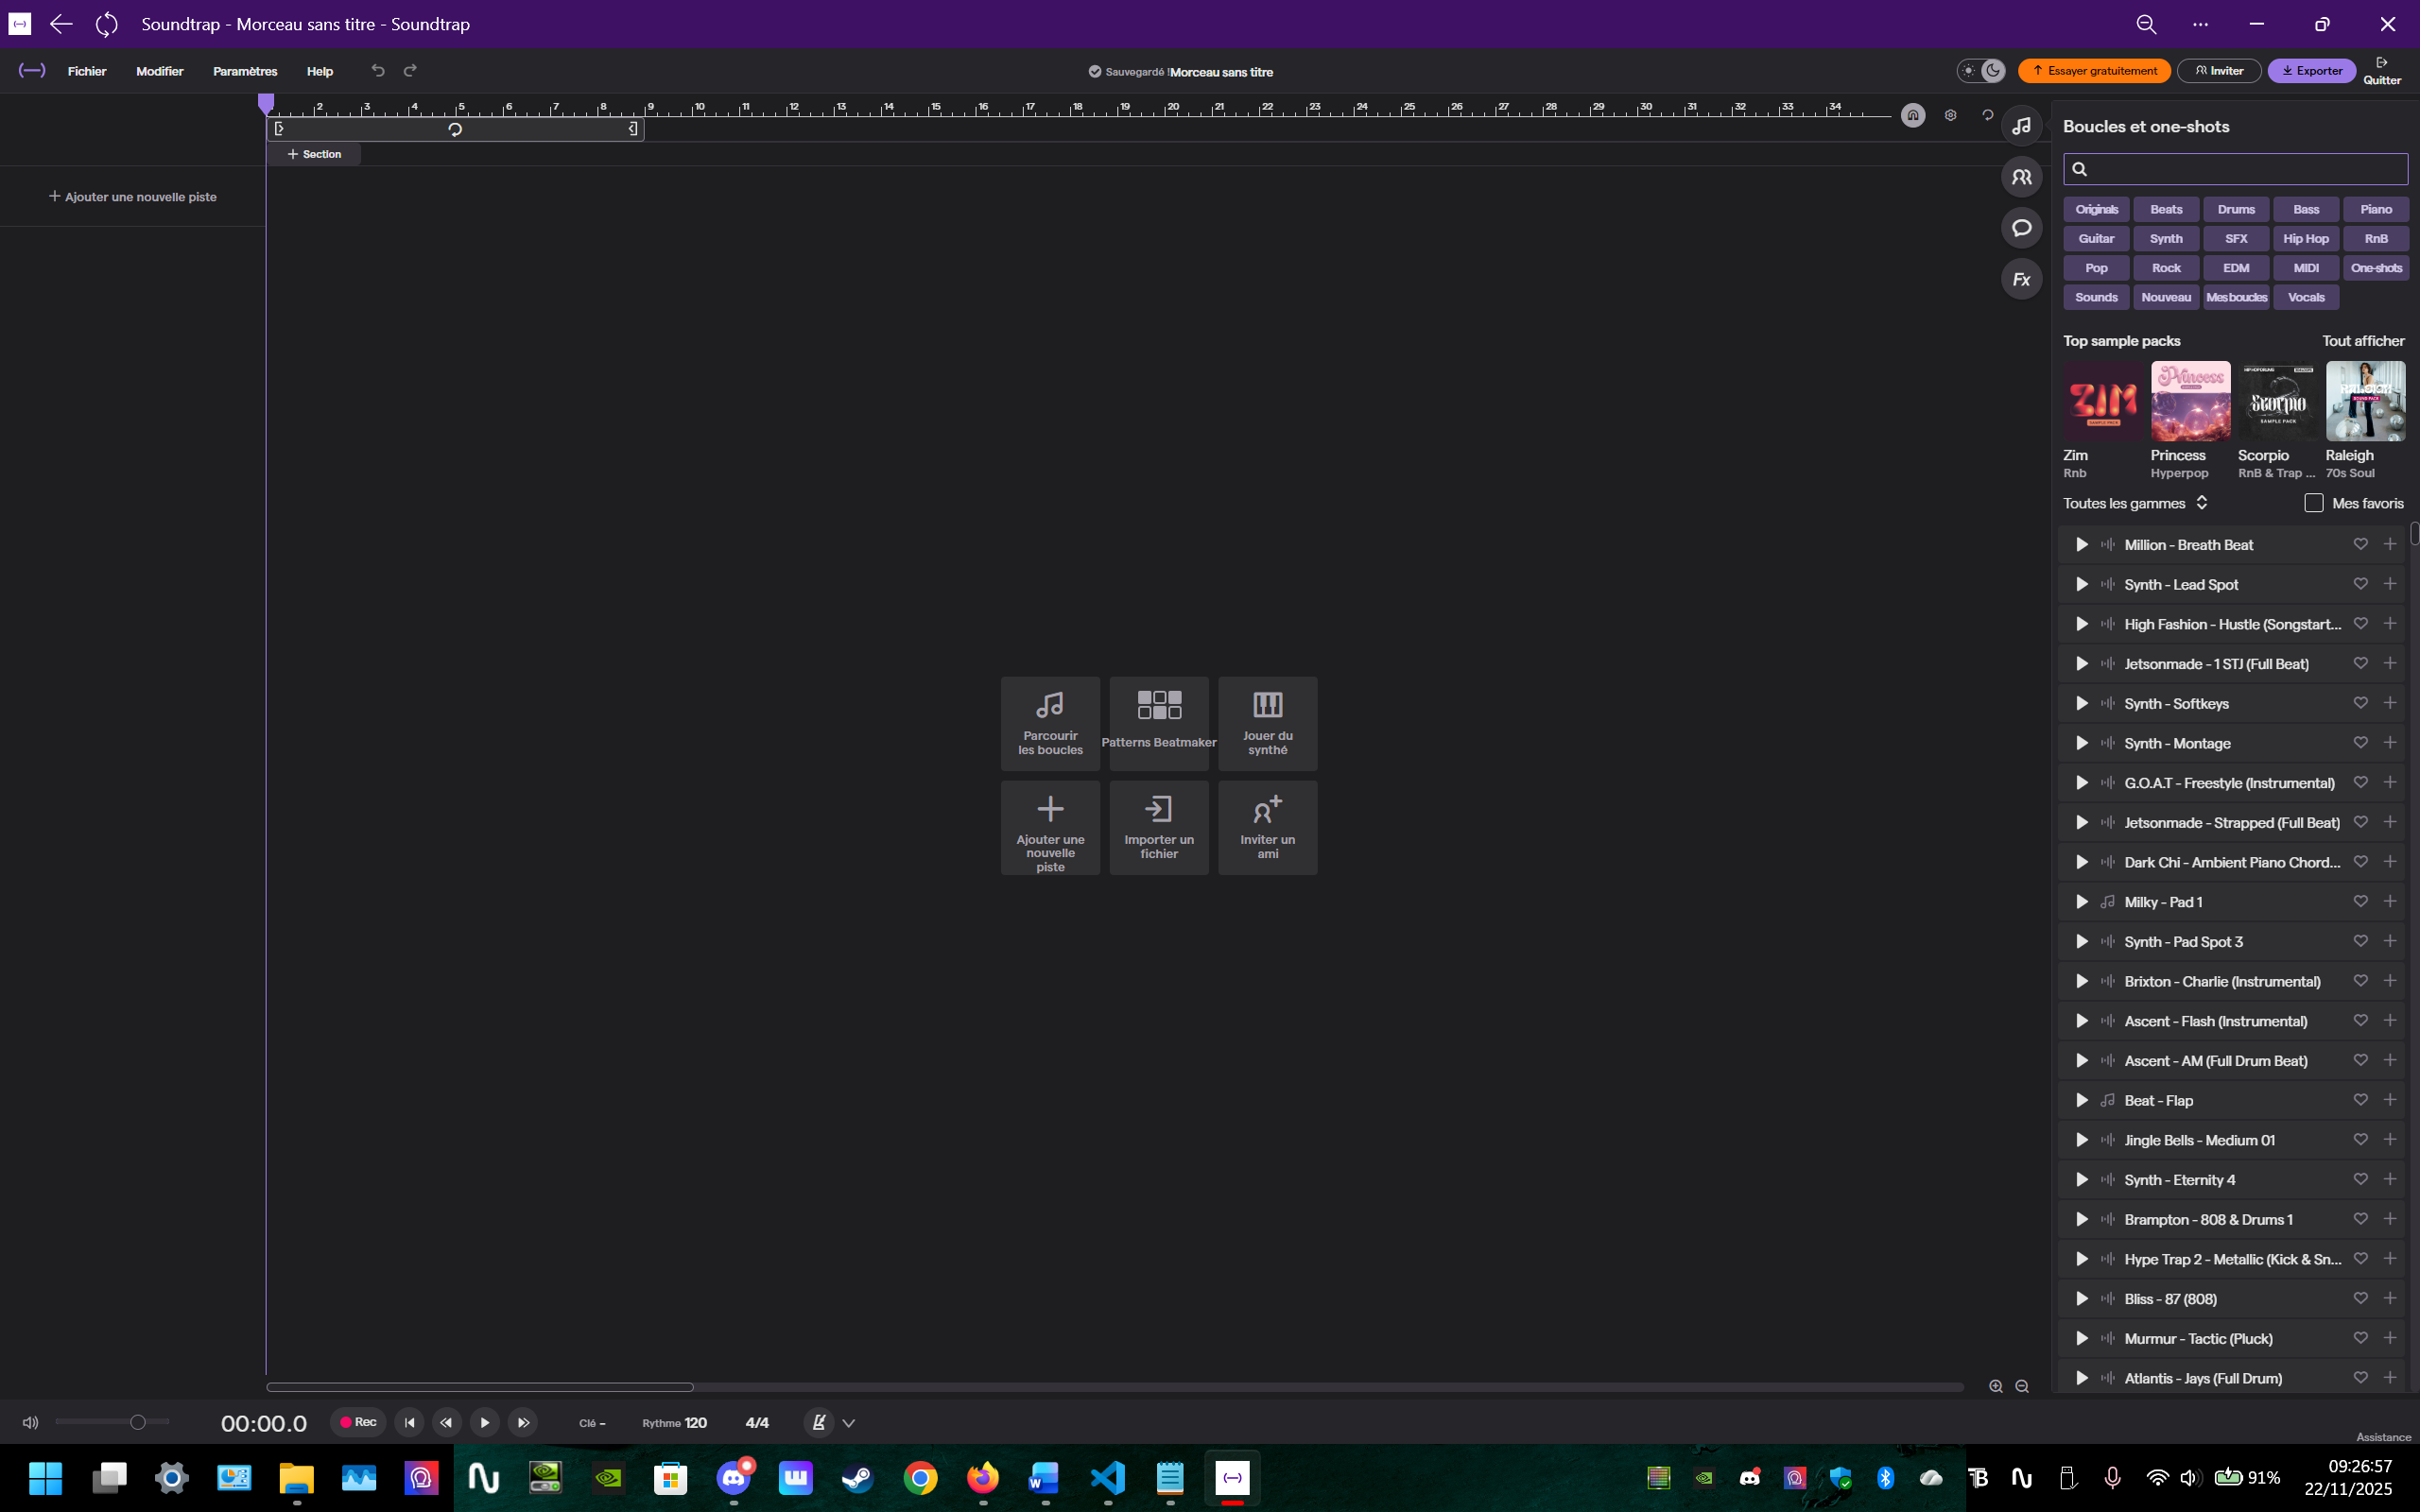The height and width of the screenshot is (1512, 2420).
Task: Open the loops library music note icon
Action: [2021, 126]
